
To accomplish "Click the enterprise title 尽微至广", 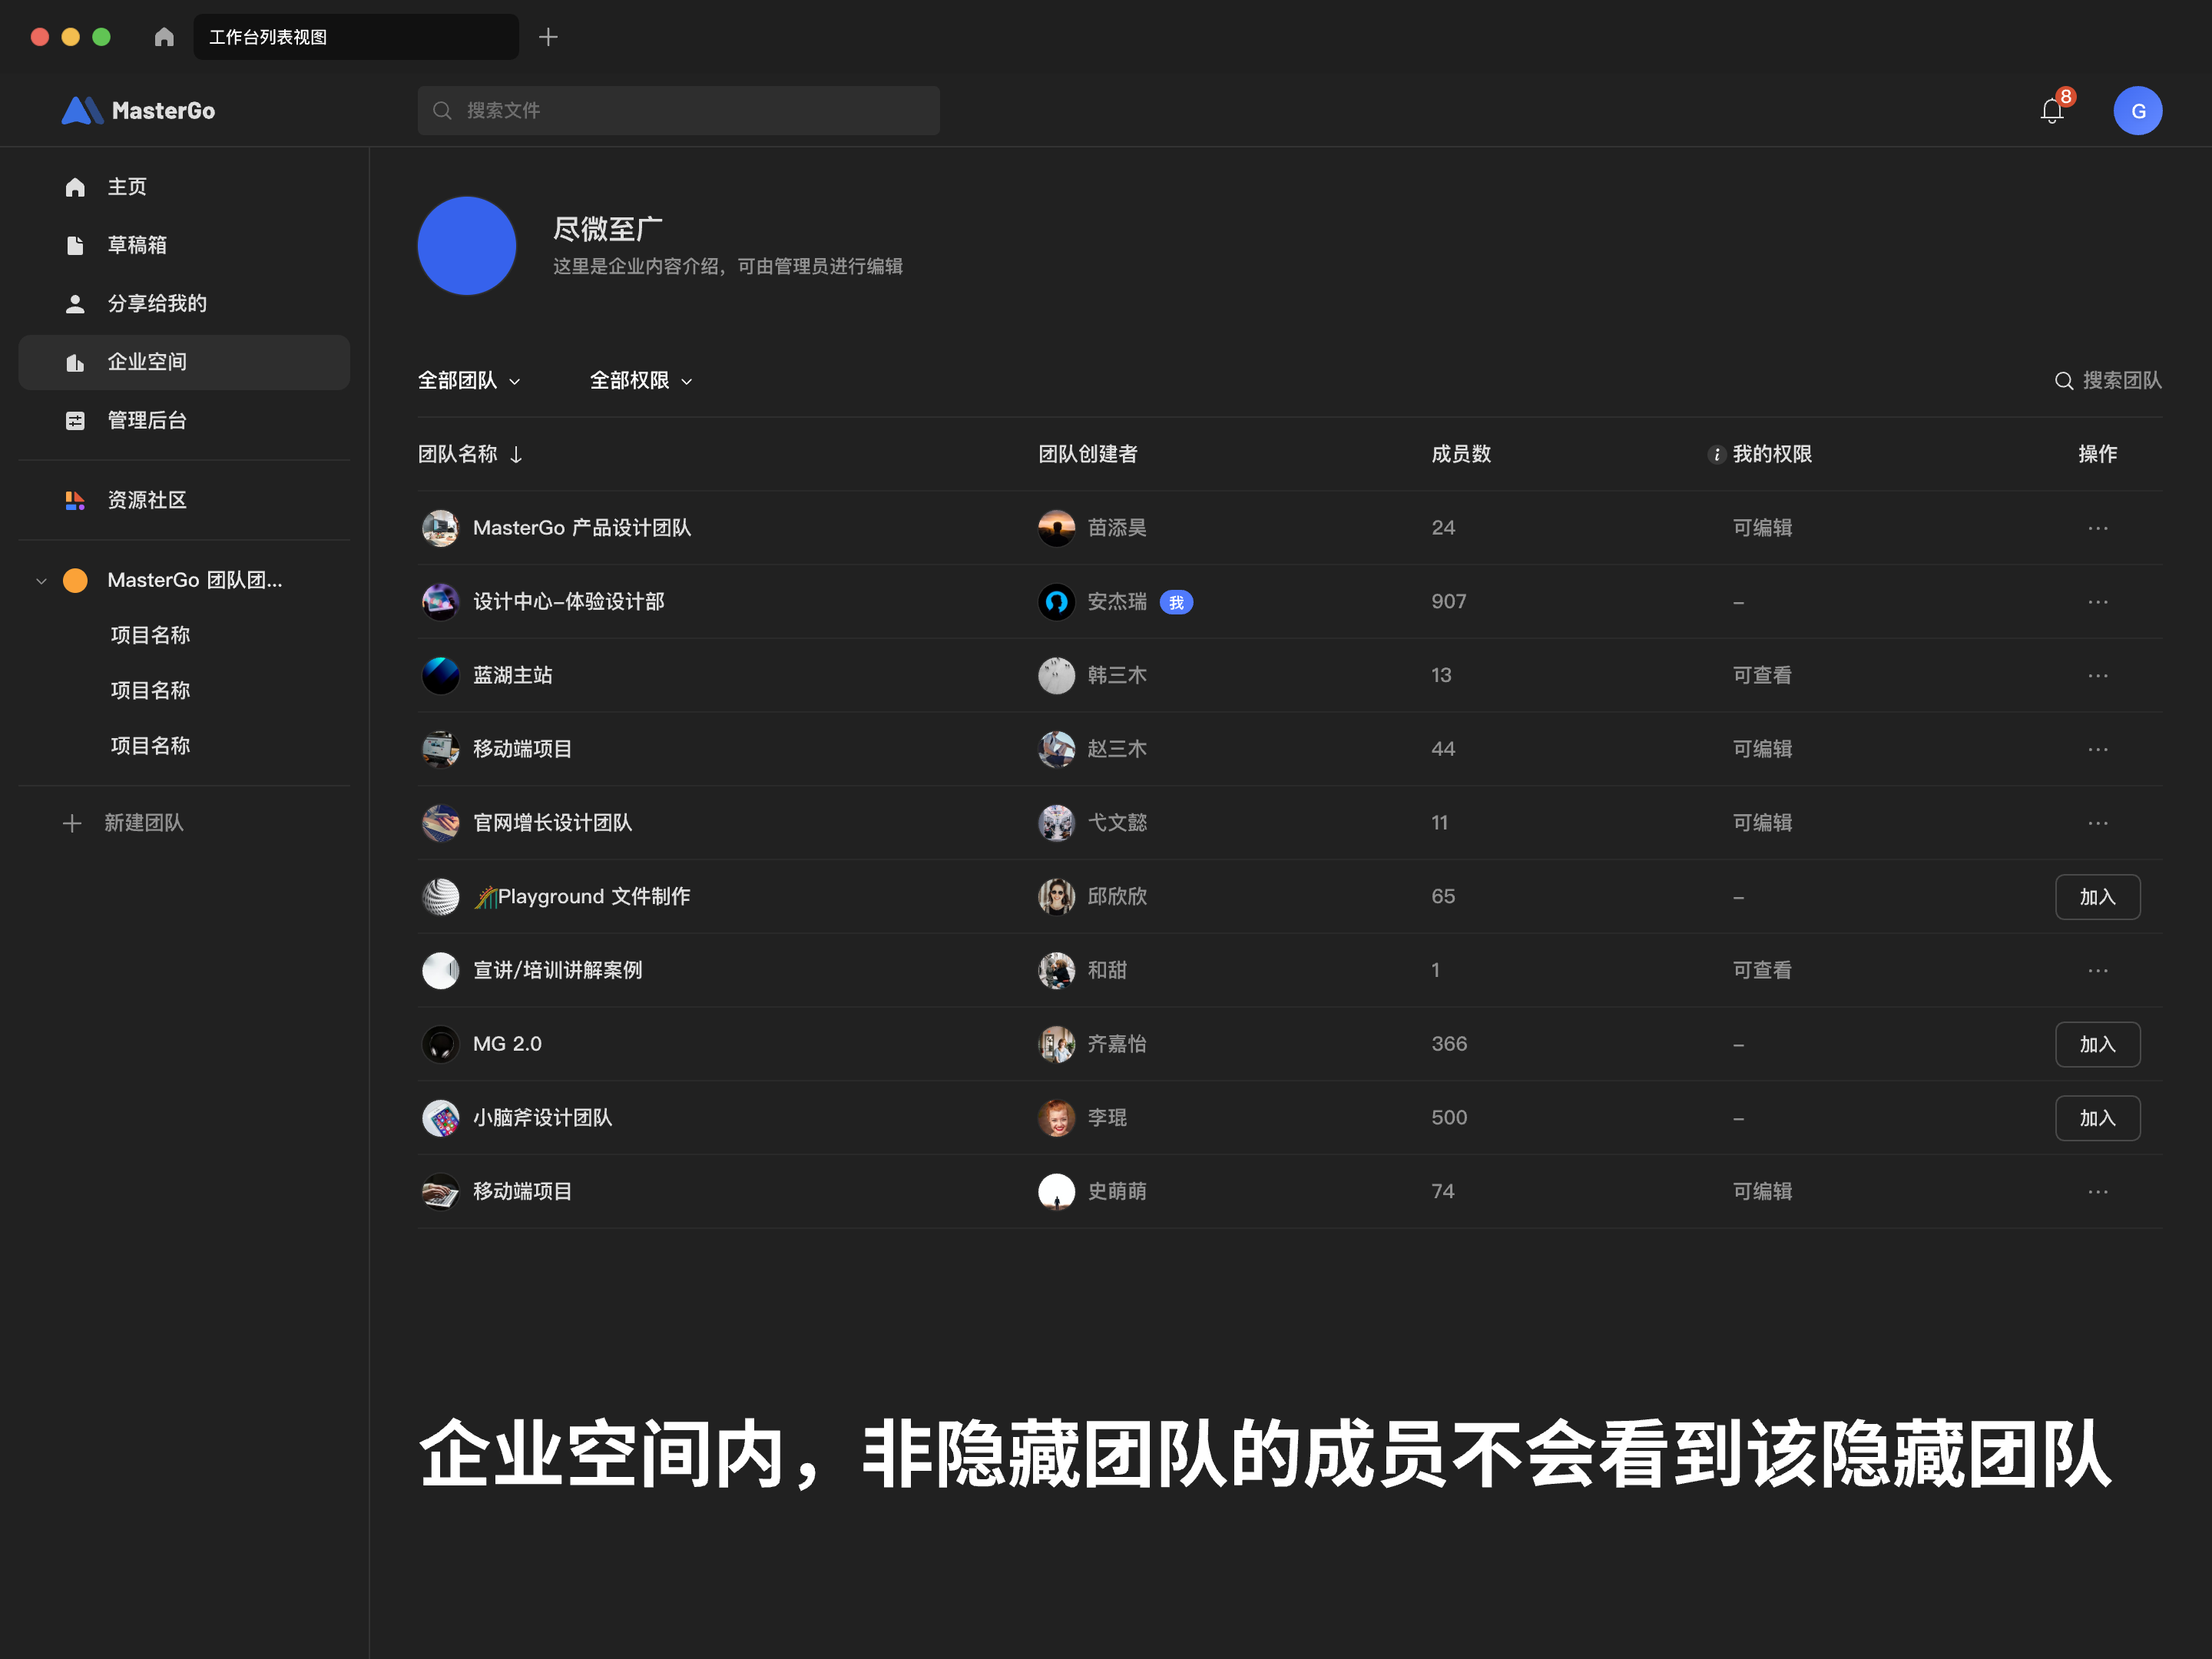I will 607,229.
